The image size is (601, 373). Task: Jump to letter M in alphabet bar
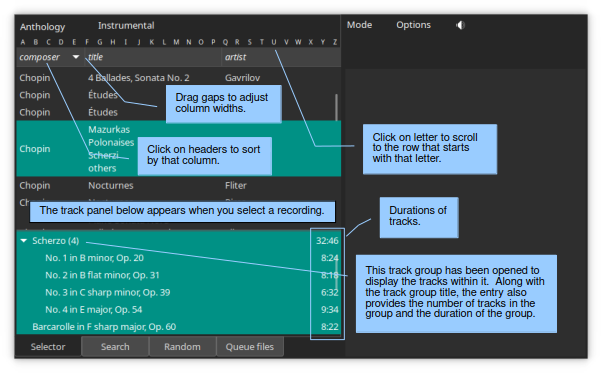[x=176, y=42]
